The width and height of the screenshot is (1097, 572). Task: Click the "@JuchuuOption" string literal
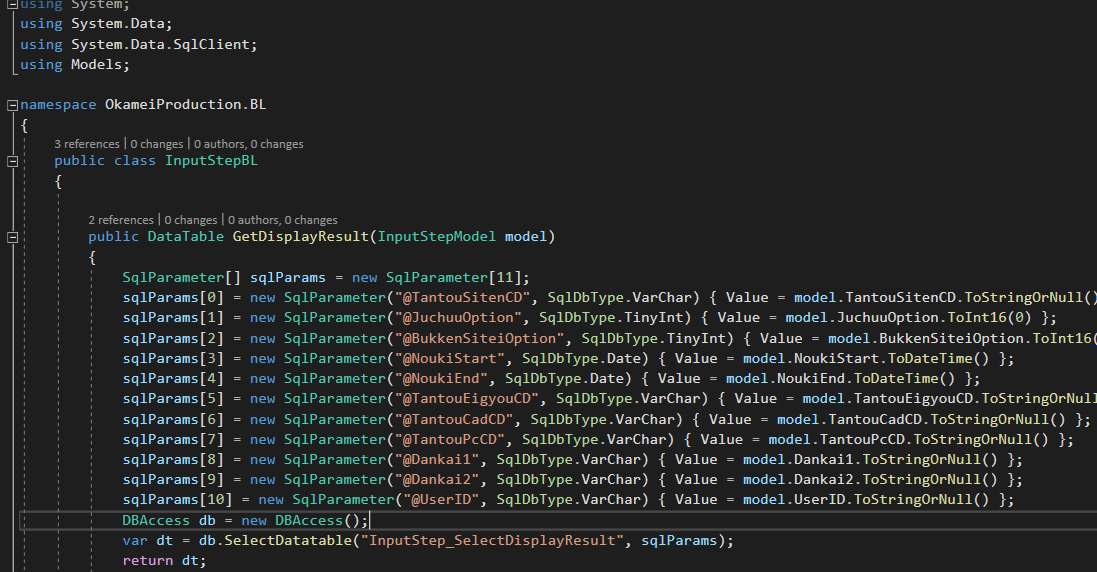pyautogui.click(x=458, y=317)
